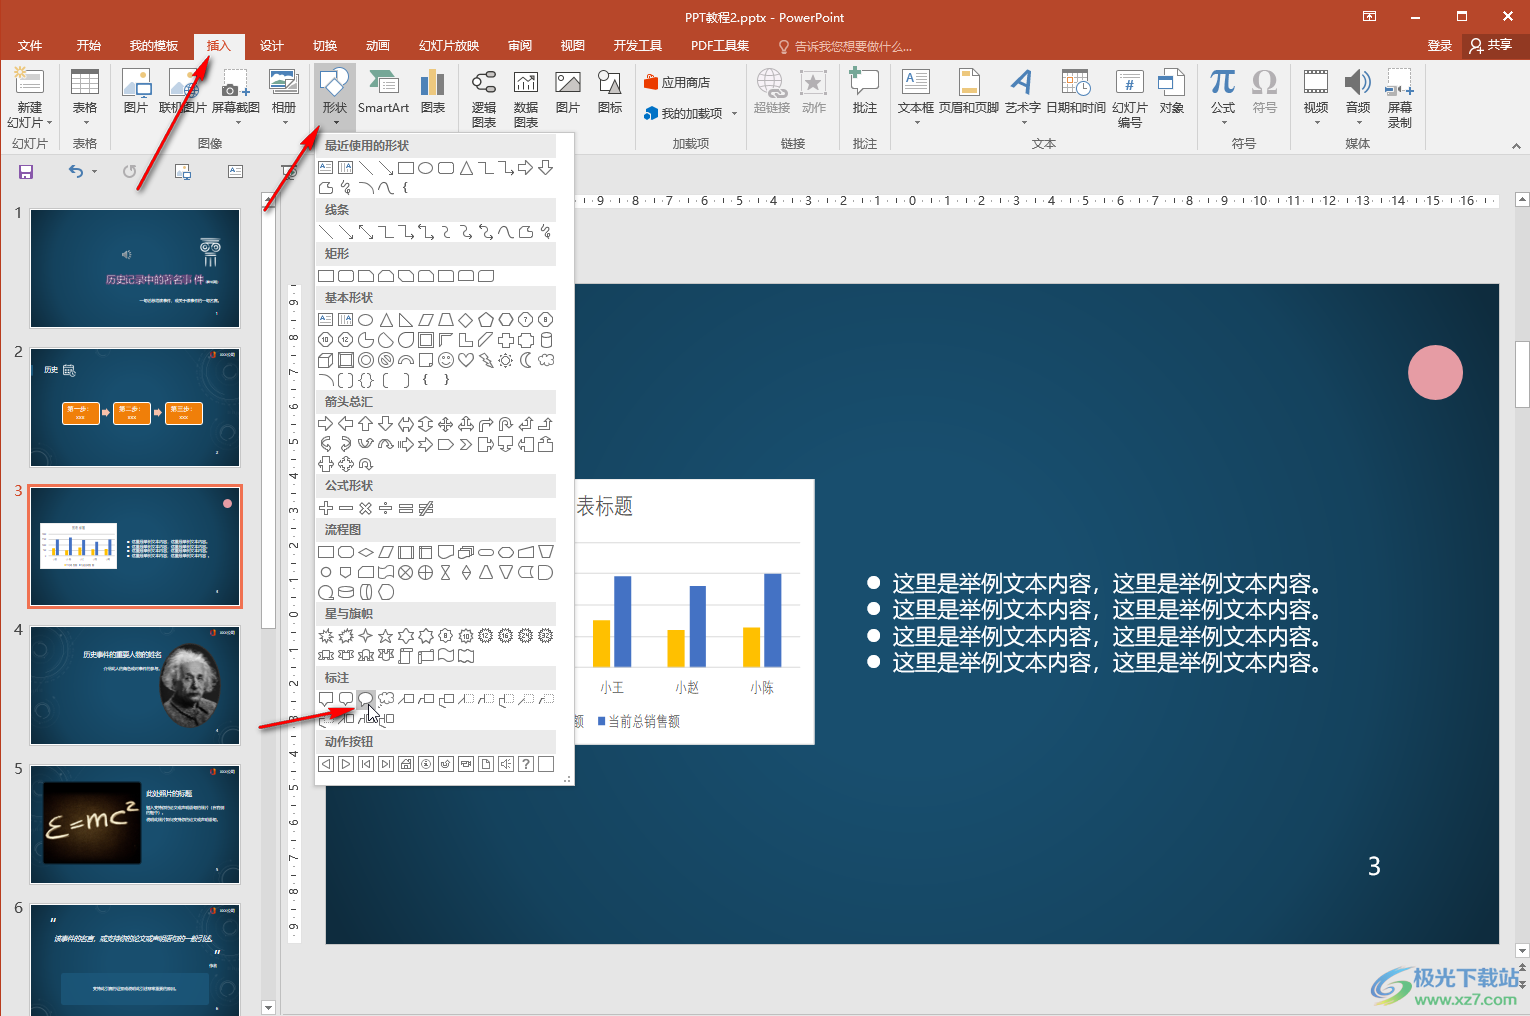Screen dimensions: 1530x1016
Task: Expand the WordArt dropdown
Action: 1023,123
